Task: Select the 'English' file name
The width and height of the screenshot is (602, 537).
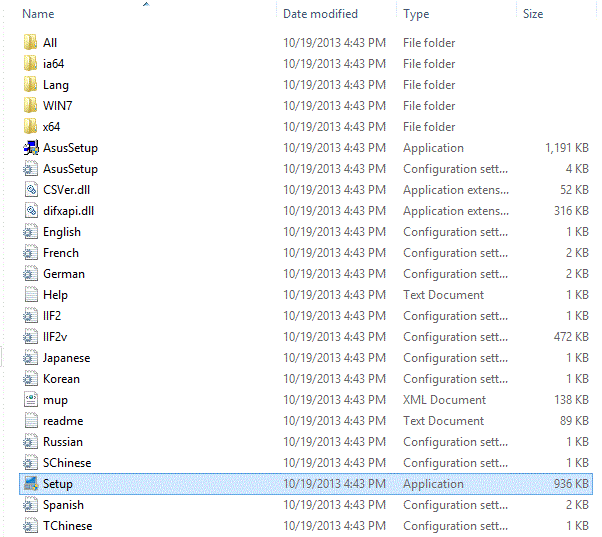Action: pos(62,232)
